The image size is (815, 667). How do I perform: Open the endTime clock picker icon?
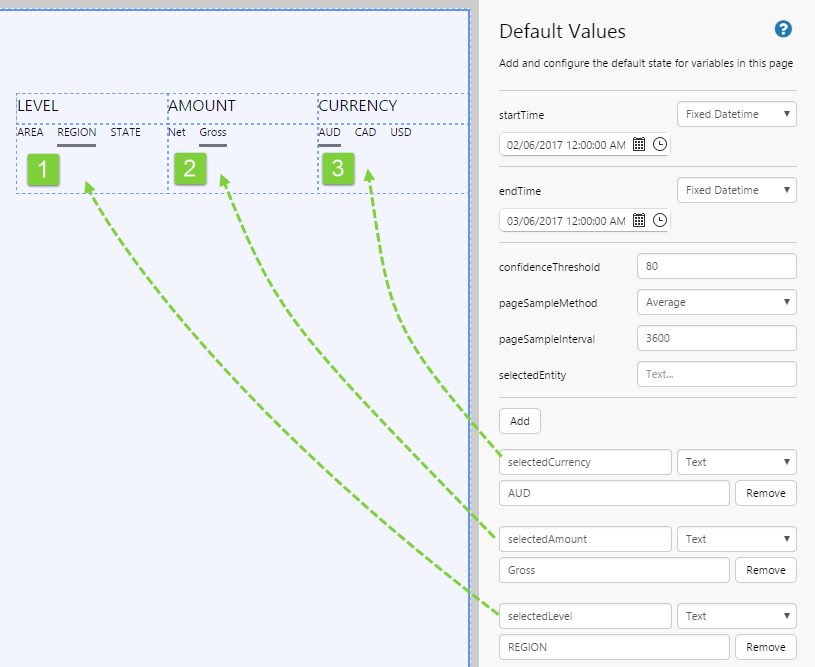[x=660, y=220]
